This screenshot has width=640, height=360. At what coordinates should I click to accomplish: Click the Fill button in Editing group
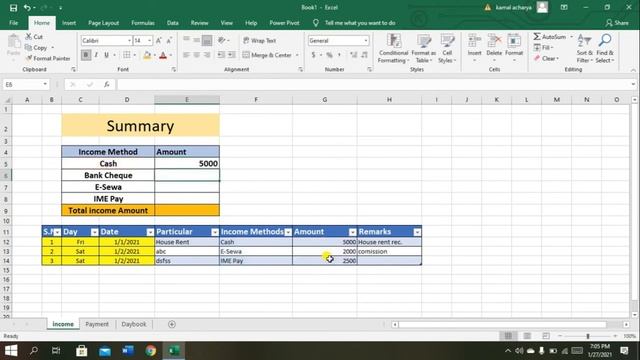pos(543,48)
